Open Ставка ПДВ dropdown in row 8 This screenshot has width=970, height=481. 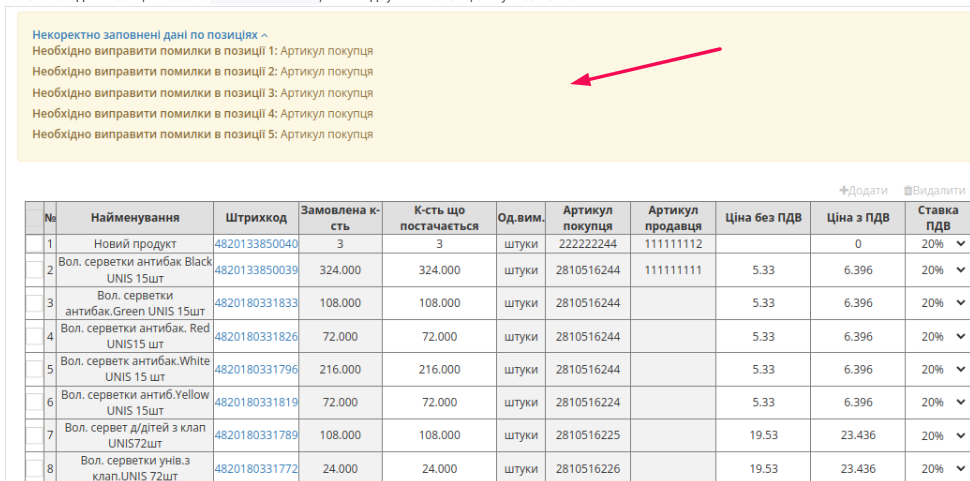[940, 468]
